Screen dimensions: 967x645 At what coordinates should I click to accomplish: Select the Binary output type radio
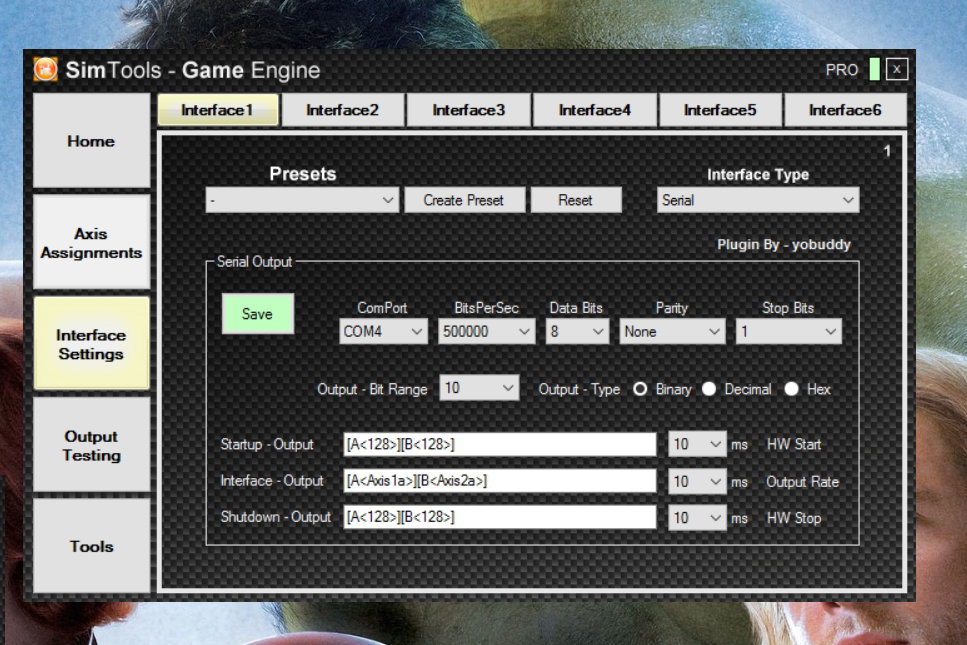[640, 389]
